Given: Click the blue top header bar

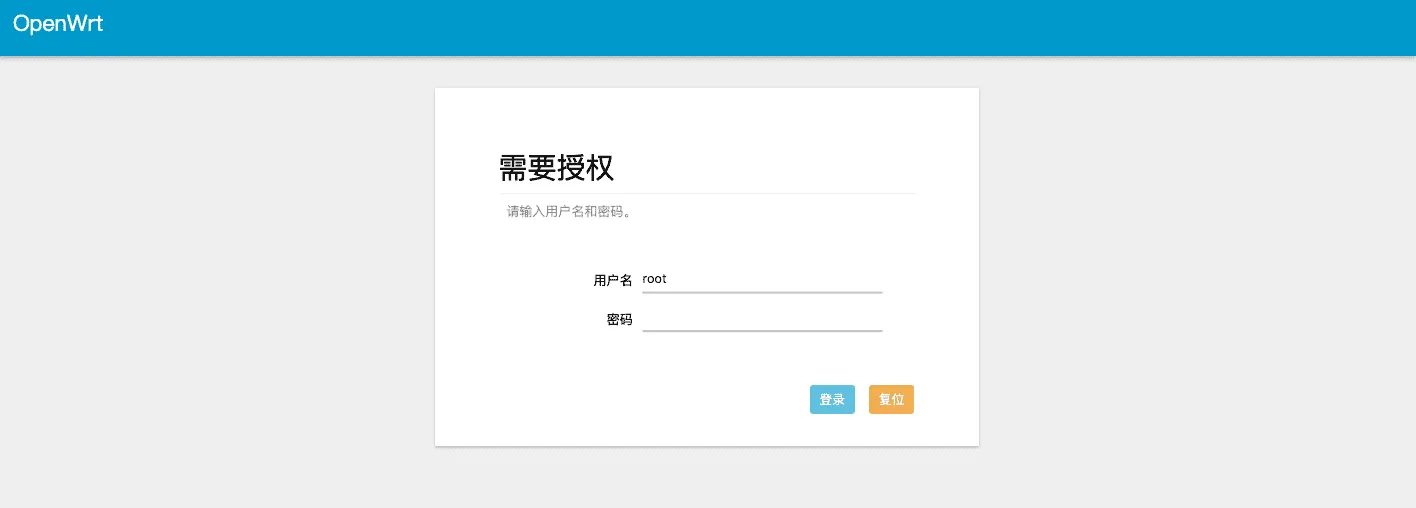Looking at the screenshot, I should (700, 27).
